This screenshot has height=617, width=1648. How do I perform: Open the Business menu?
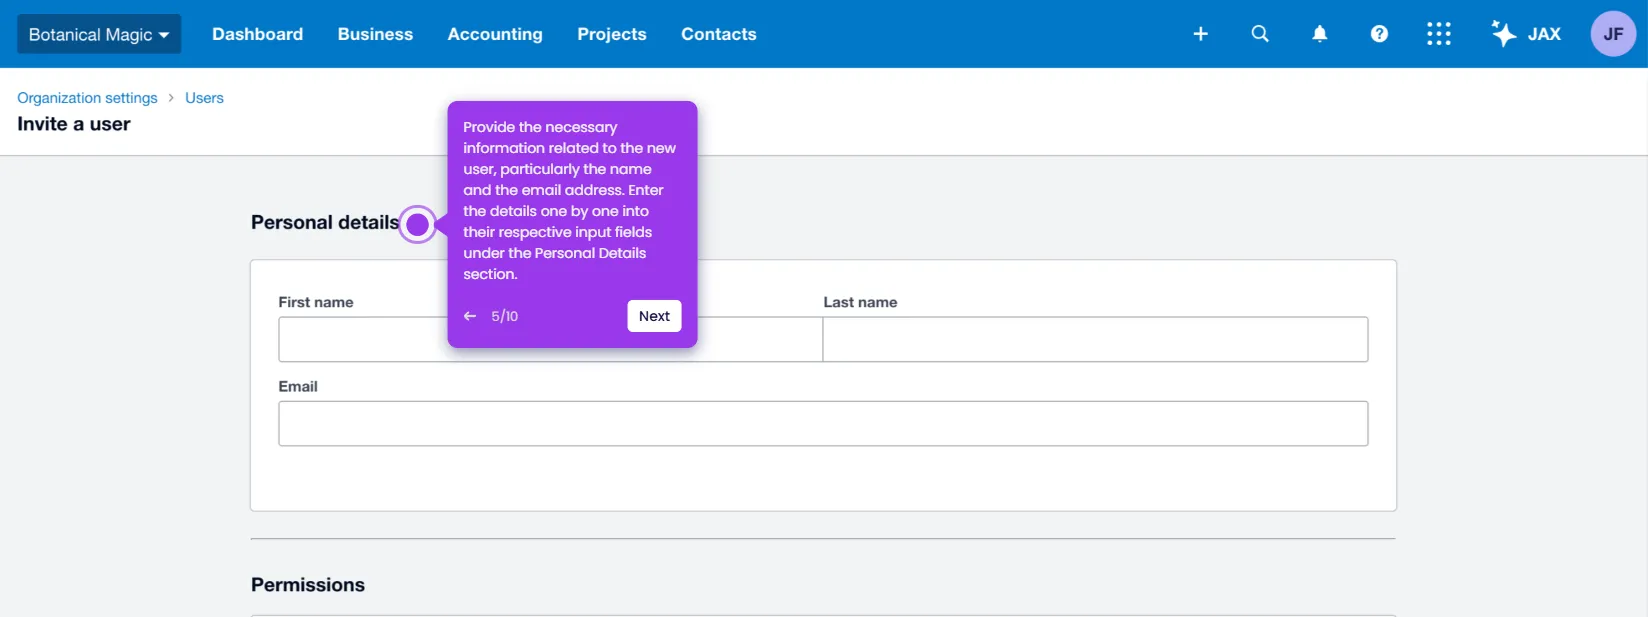tap(375, 34)
